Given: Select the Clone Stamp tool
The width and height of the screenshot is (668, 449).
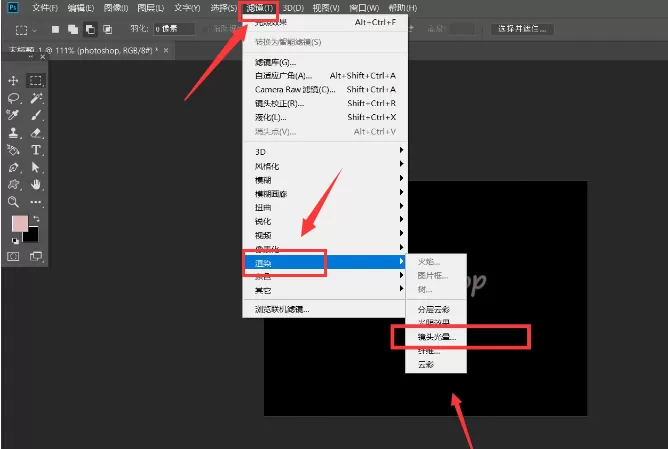Looking at the screenshot, I should pos(13,133).
